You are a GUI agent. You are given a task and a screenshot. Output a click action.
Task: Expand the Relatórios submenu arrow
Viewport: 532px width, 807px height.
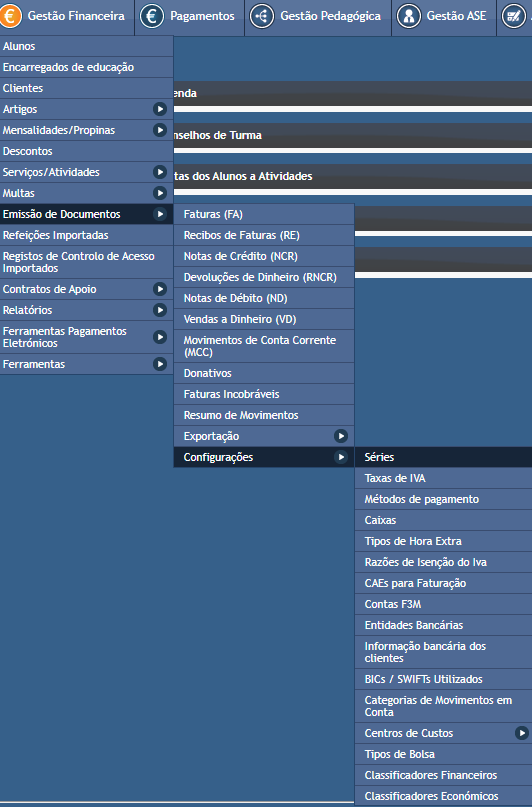160,310
